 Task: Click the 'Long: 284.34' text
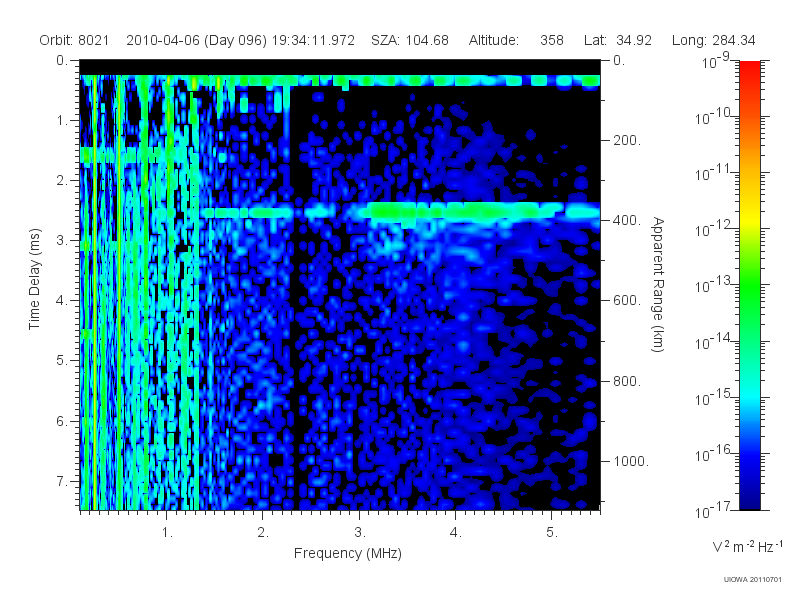[x=713, y=40]
